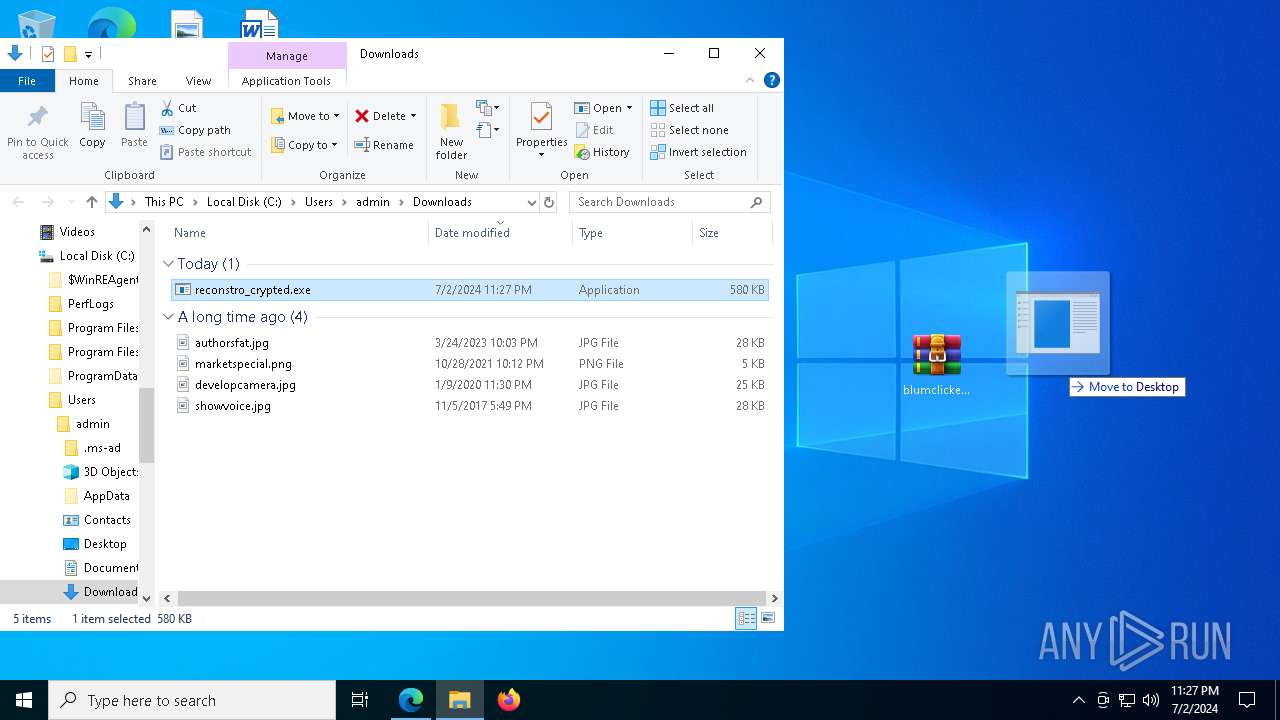This screenshot has width=1280, height=720.
Task: Click the Manage contextual tab
Action: 287,56
